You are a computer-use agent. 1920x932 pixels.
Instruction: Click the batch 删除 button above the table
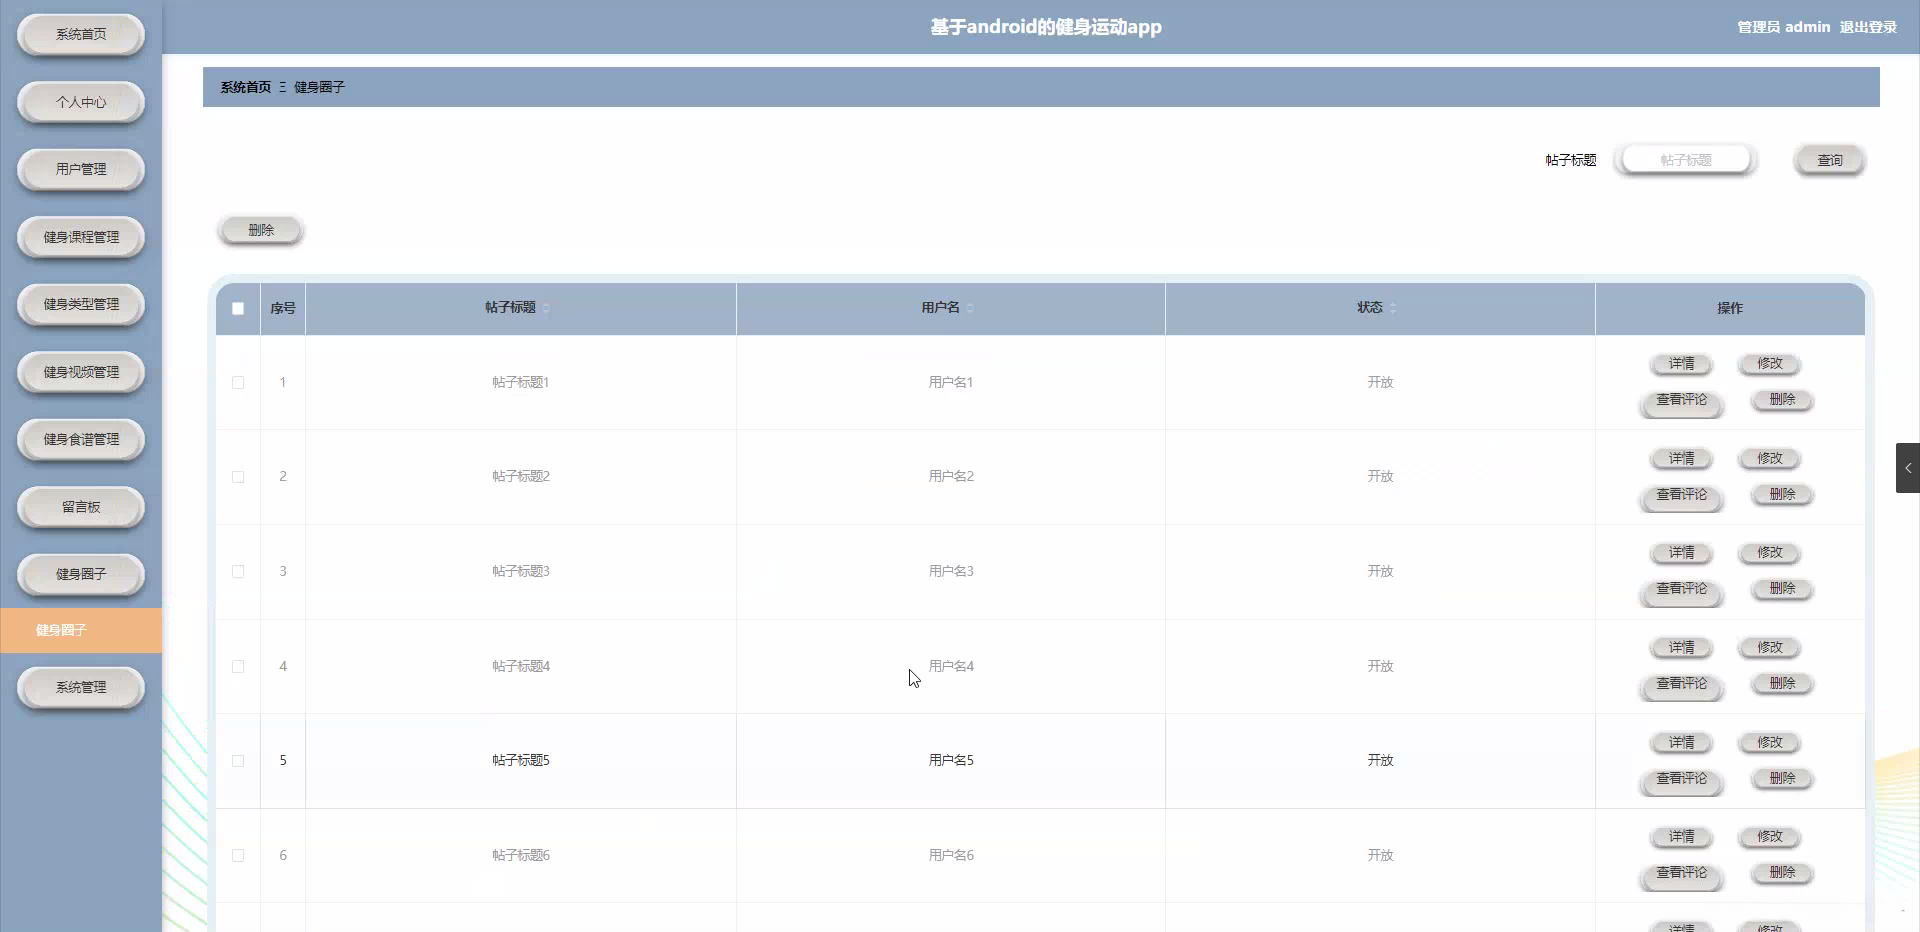coord(261,230)
